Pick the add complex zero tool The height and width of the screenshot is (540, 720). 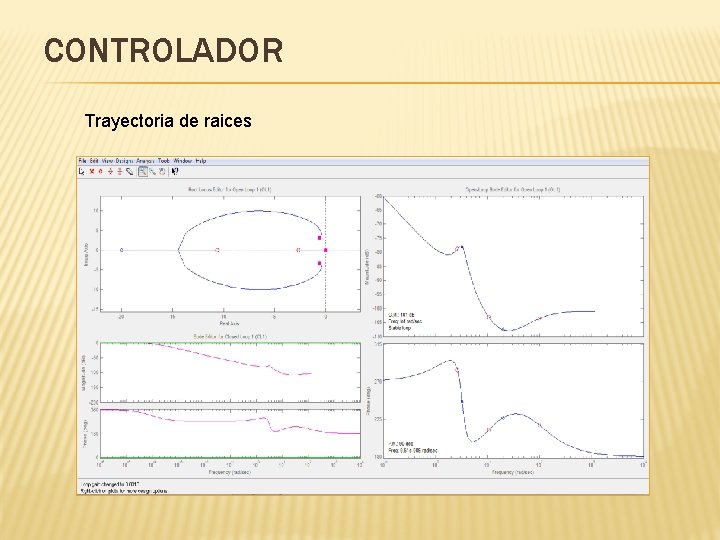pyautogui.click(x=120, y=172)
